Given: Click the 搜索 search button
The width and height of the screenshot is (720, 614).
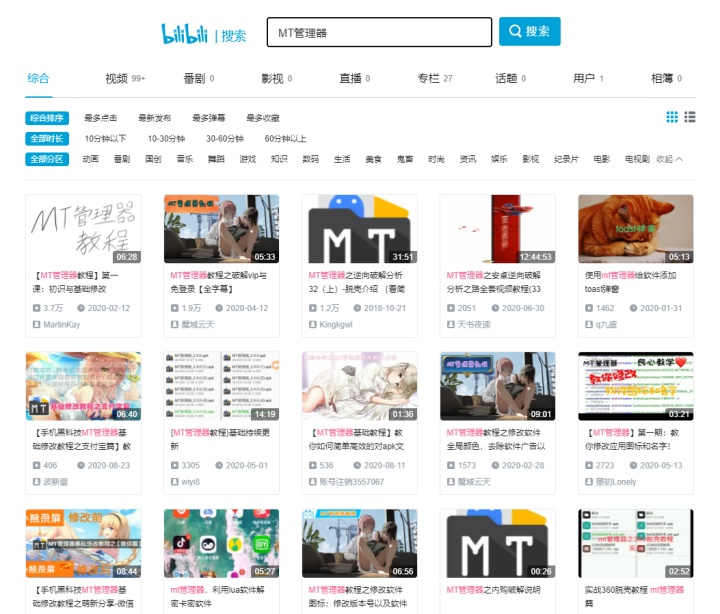Looking at the screenshot, I should coord(529,31).
